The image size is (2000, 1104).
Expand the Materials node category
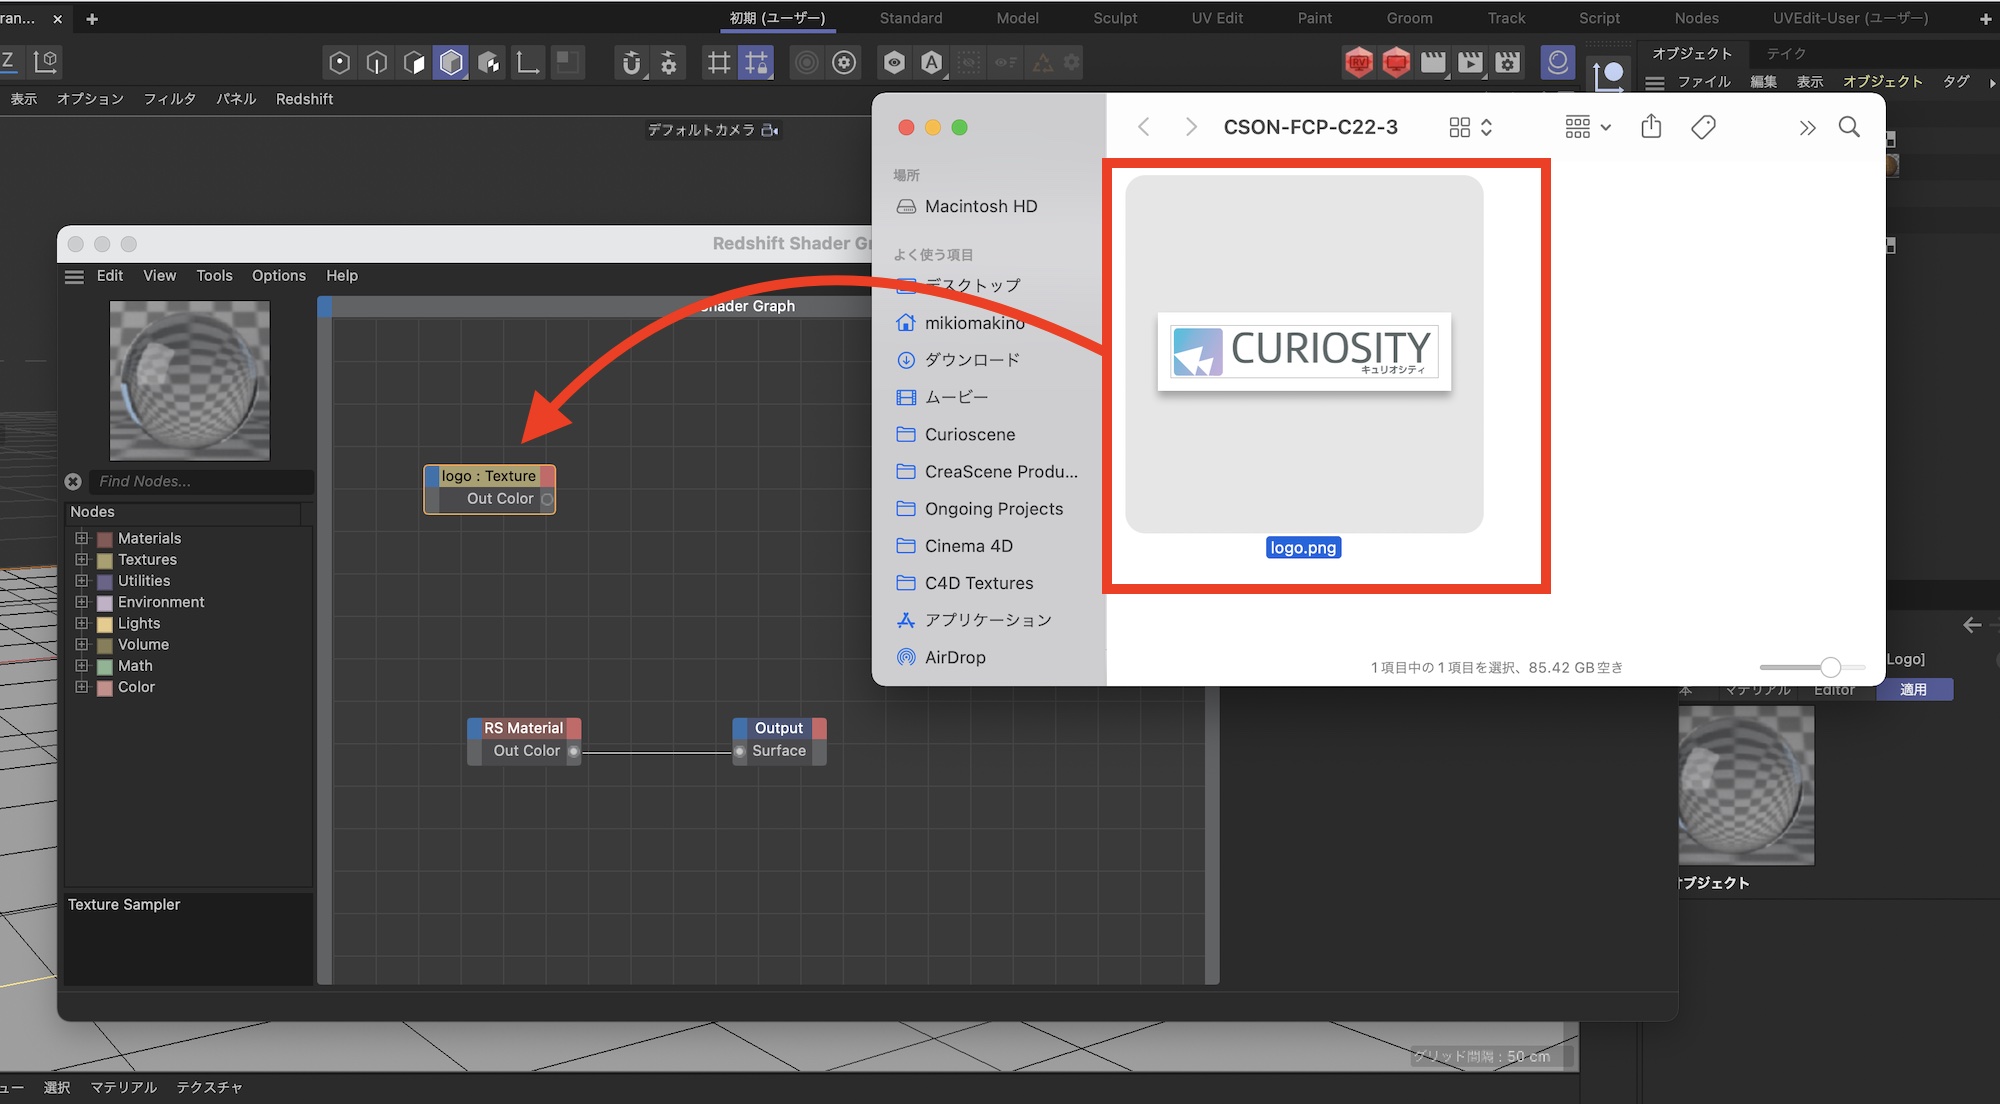pyautogui.click(x=82, y=538)
